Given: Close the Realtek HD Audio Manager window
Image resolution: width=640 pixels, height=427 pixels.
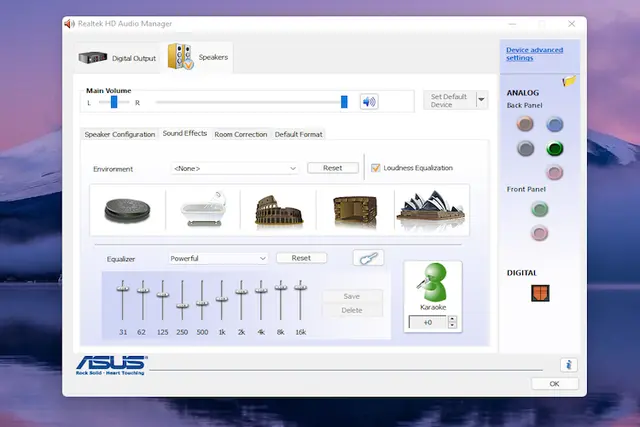Looking at the screenshot, I should pos(571,24).
